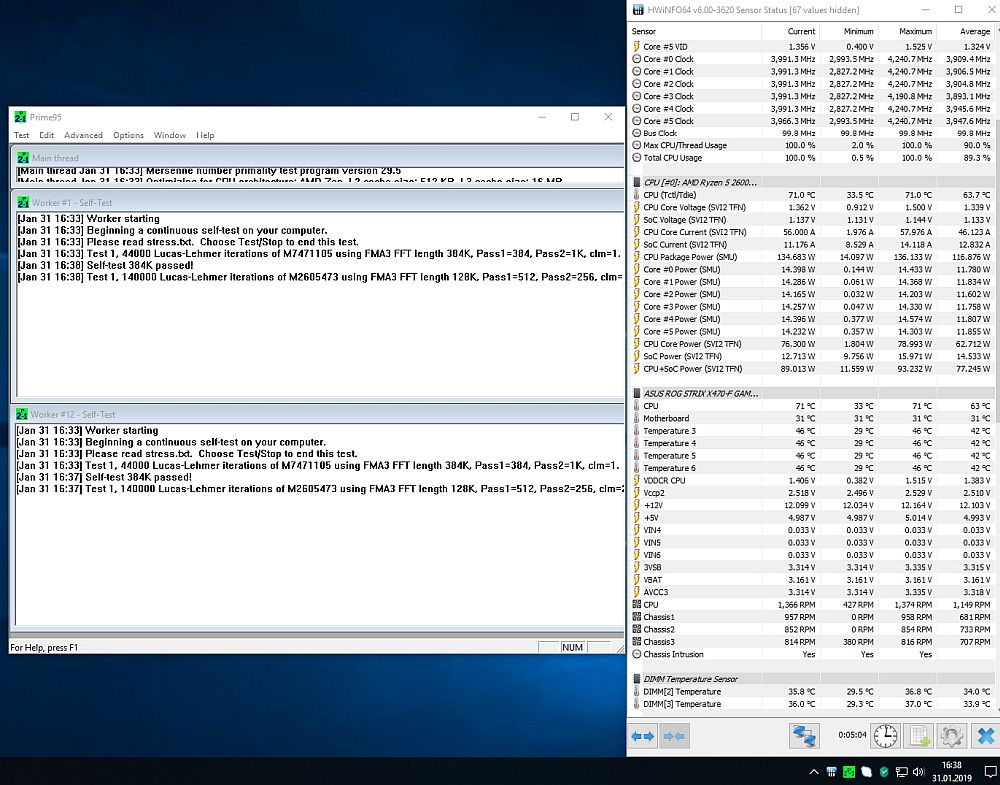This screenshot has height=785, width=1000.
Task: Select the Main thread window title bar
Action: (x=318, y=158)
